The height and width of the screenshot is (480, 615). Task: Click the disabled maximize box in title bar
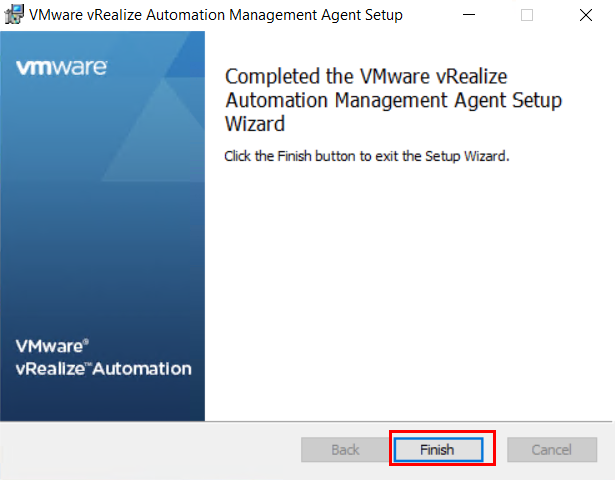pos(527,15)
